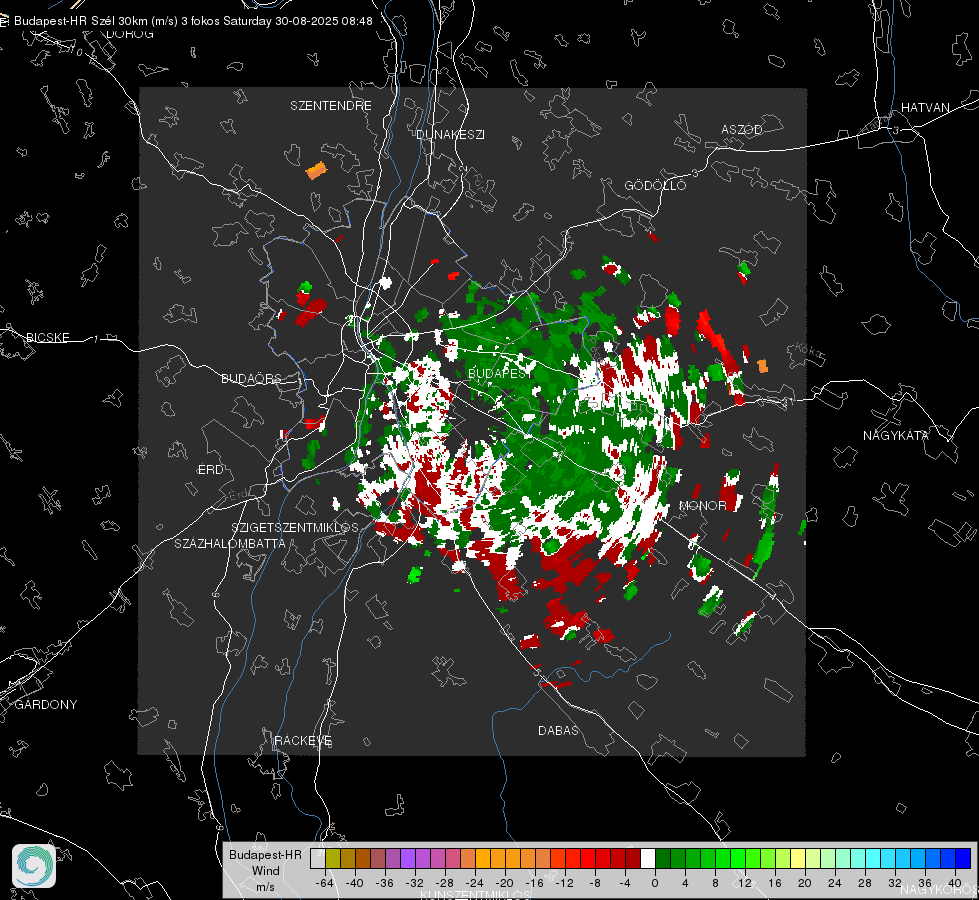Click the swirl logo icon at bottom left

click(x=34, y=866)
